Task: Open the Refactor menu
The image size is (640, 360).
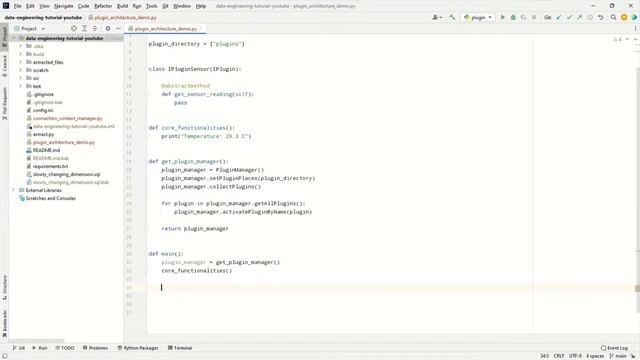Action: 103,6
